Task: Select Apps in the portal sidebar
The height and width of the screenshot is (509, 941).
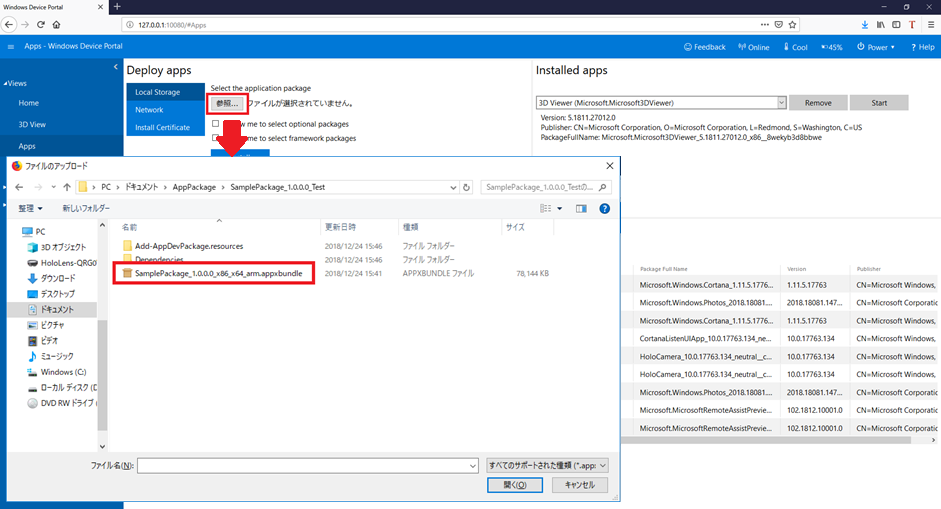Action: [x=26, y=146]
